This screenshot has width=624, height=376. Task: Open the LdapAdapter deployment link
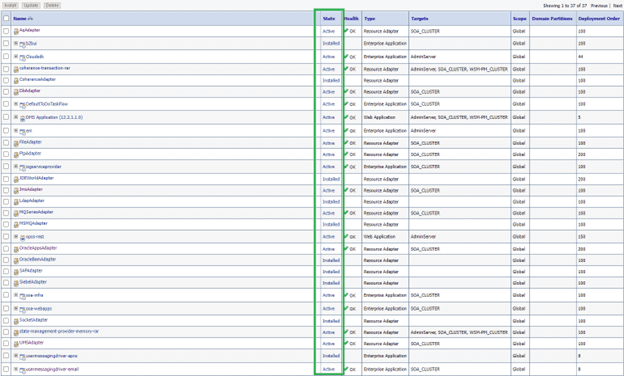32,201
